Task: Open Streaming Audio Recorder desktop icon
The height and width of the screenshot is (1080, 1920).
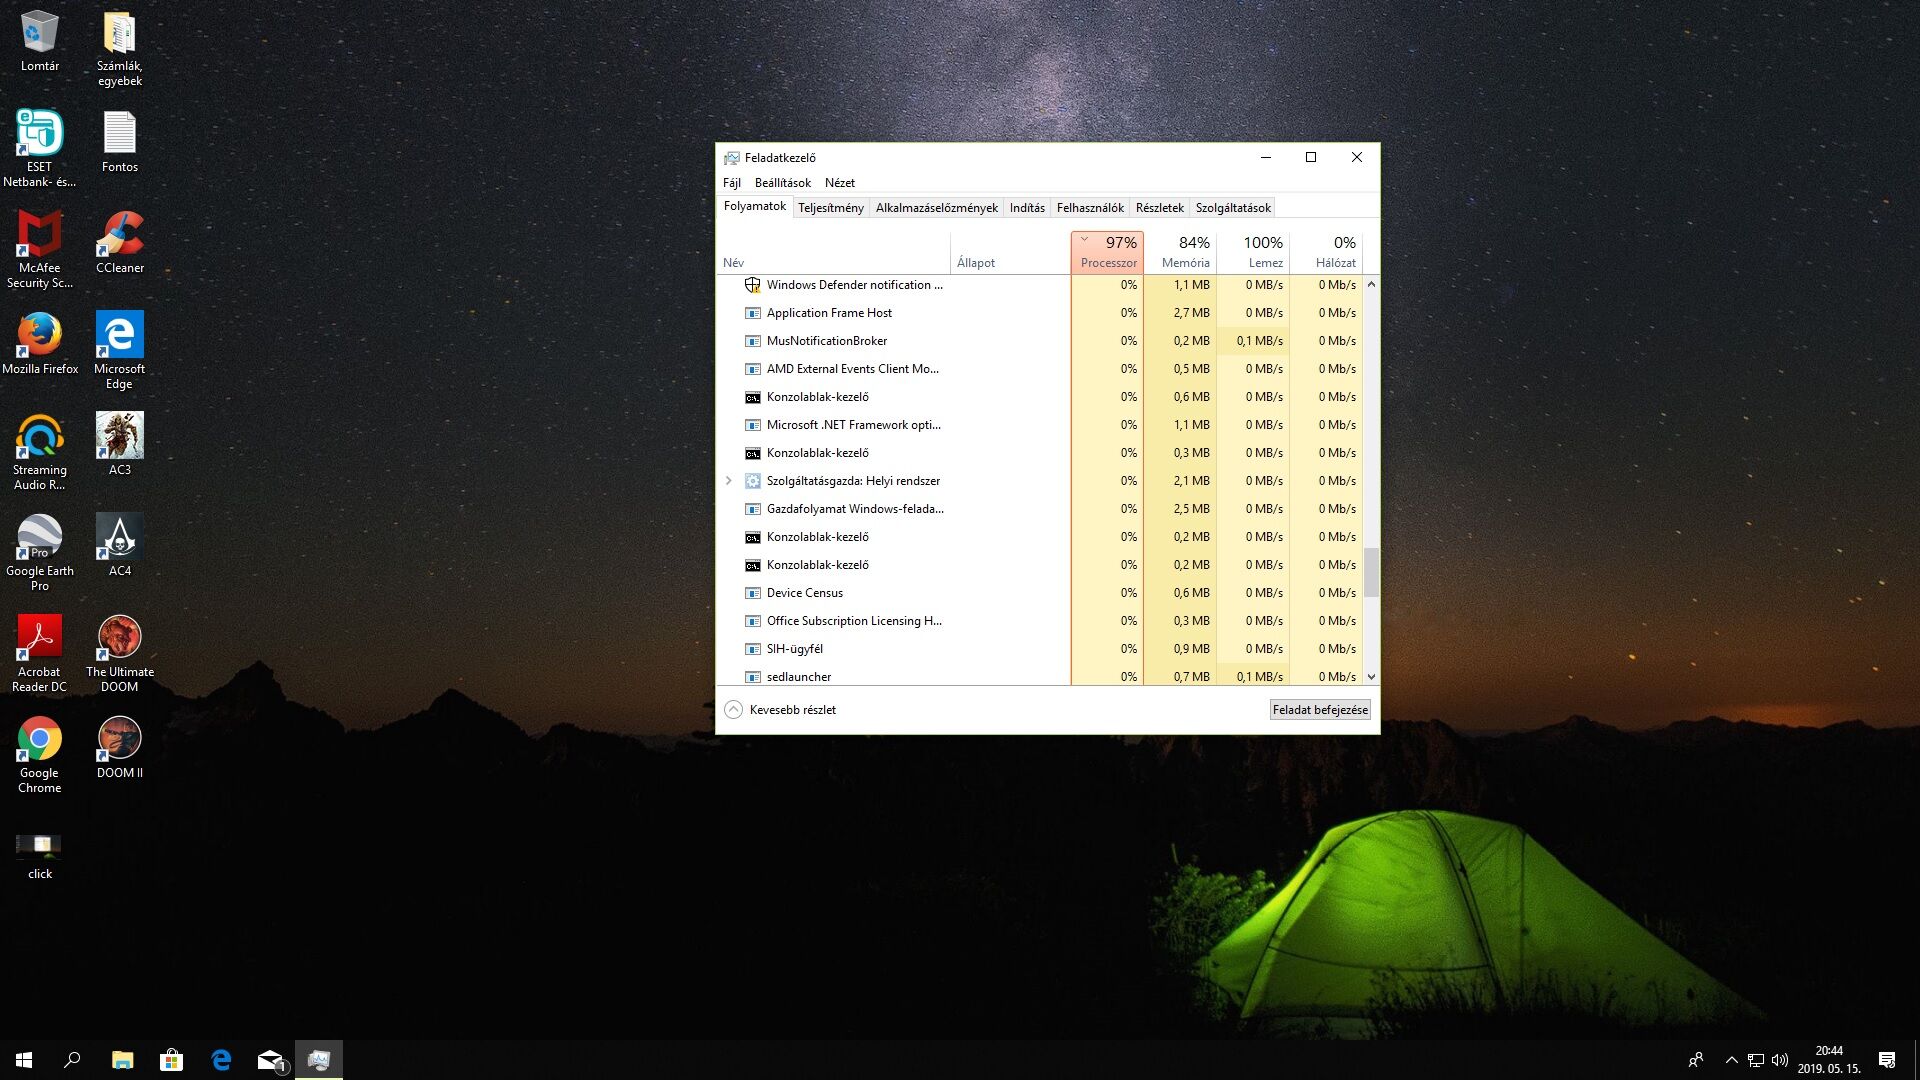Action: click(x=39, y=437)
